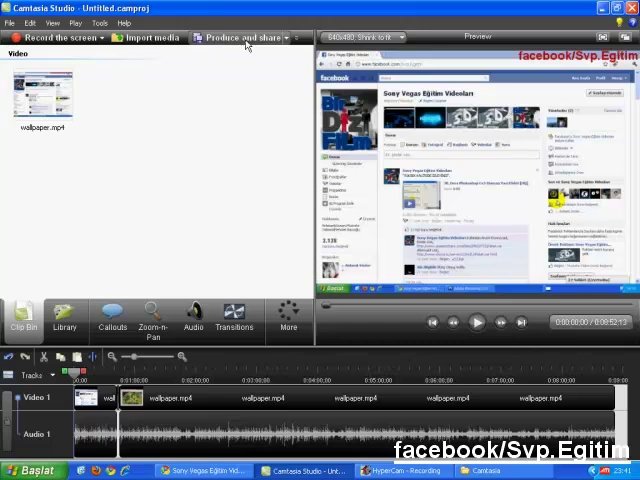Select the Audio 1 track label
This screenshot has height=480, width=640.
click(x=36, y=434)
